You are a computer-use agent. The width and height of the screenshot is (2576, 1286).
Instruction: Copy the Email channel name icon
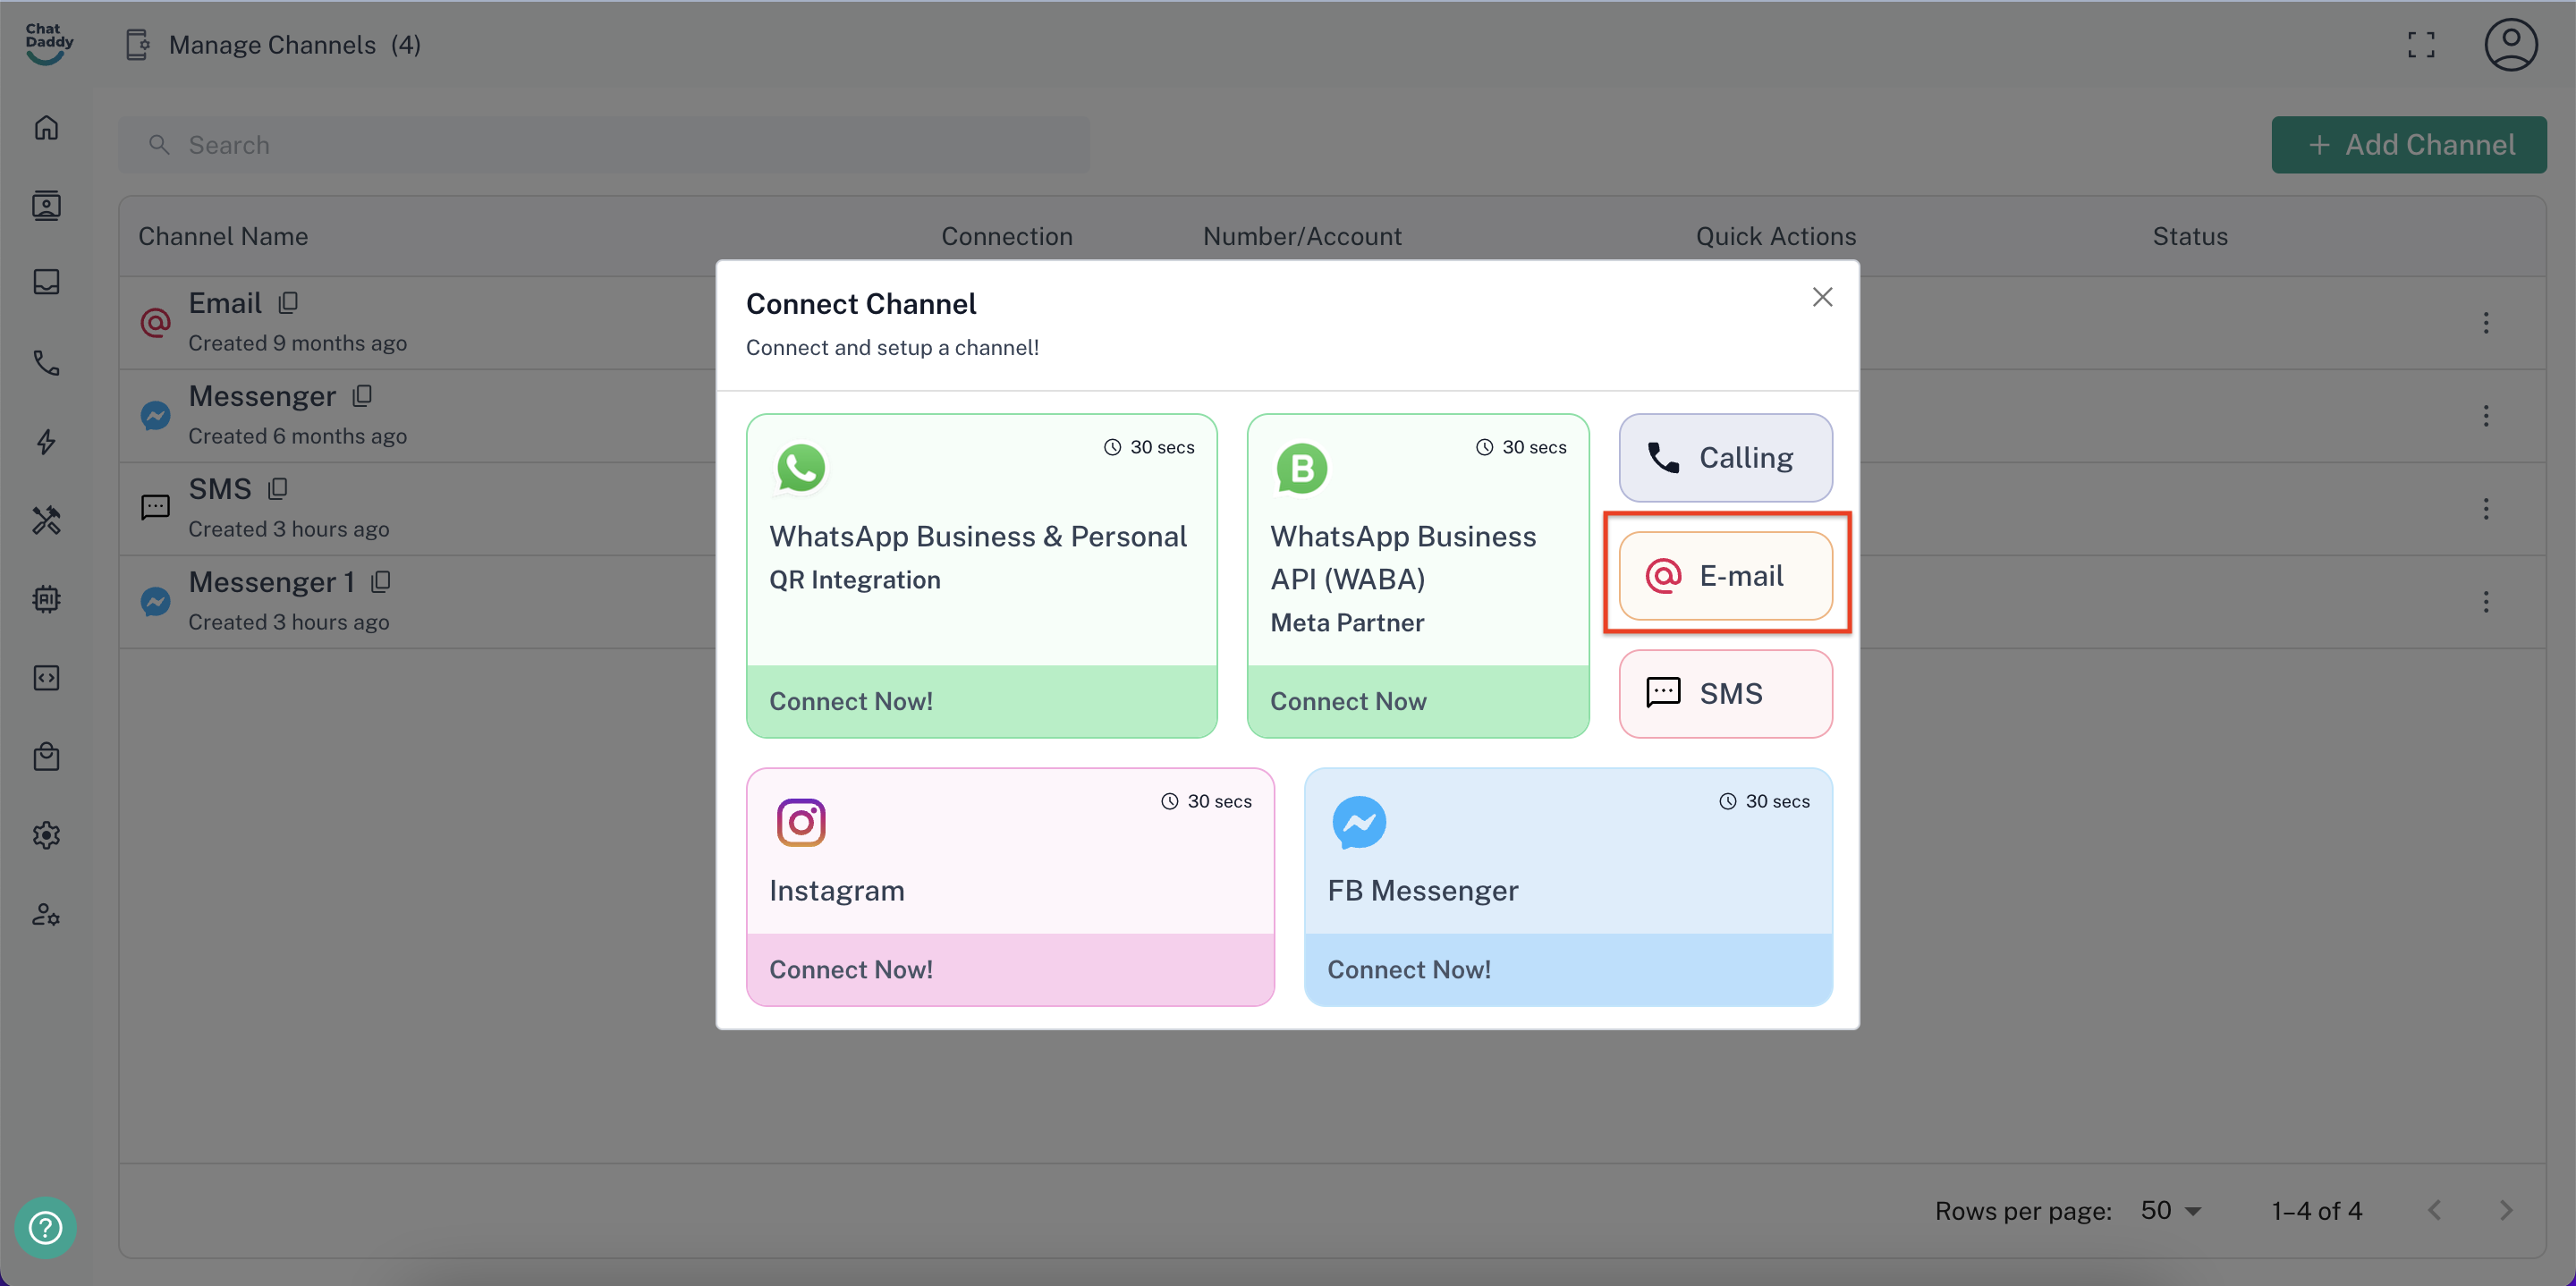coord(288,302)
